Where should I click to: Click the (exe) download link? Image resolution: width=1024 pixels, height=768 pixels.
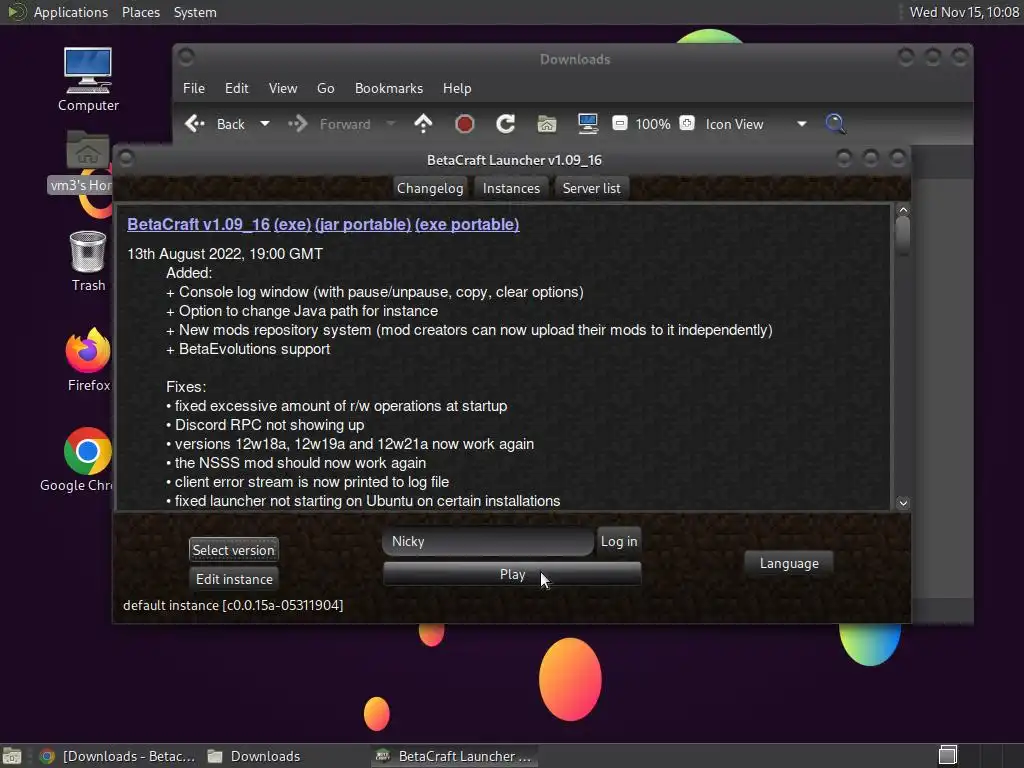[x=293, y=224]
